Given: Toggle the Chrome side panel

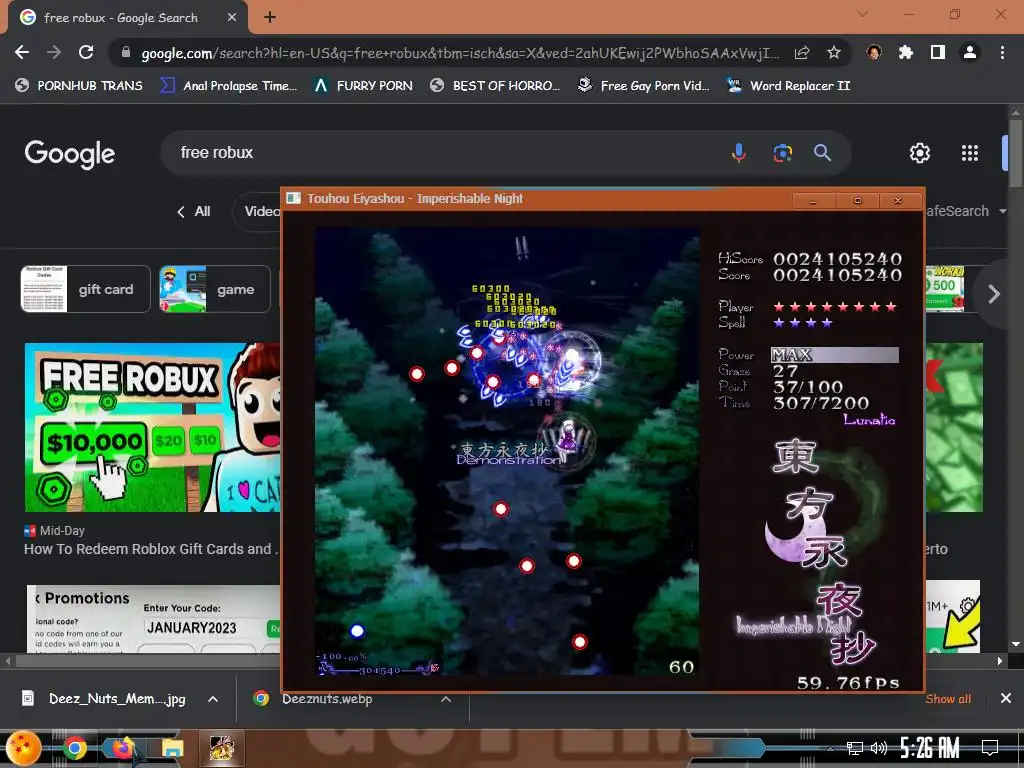Looking at the screenshot, I should point(938,52).
